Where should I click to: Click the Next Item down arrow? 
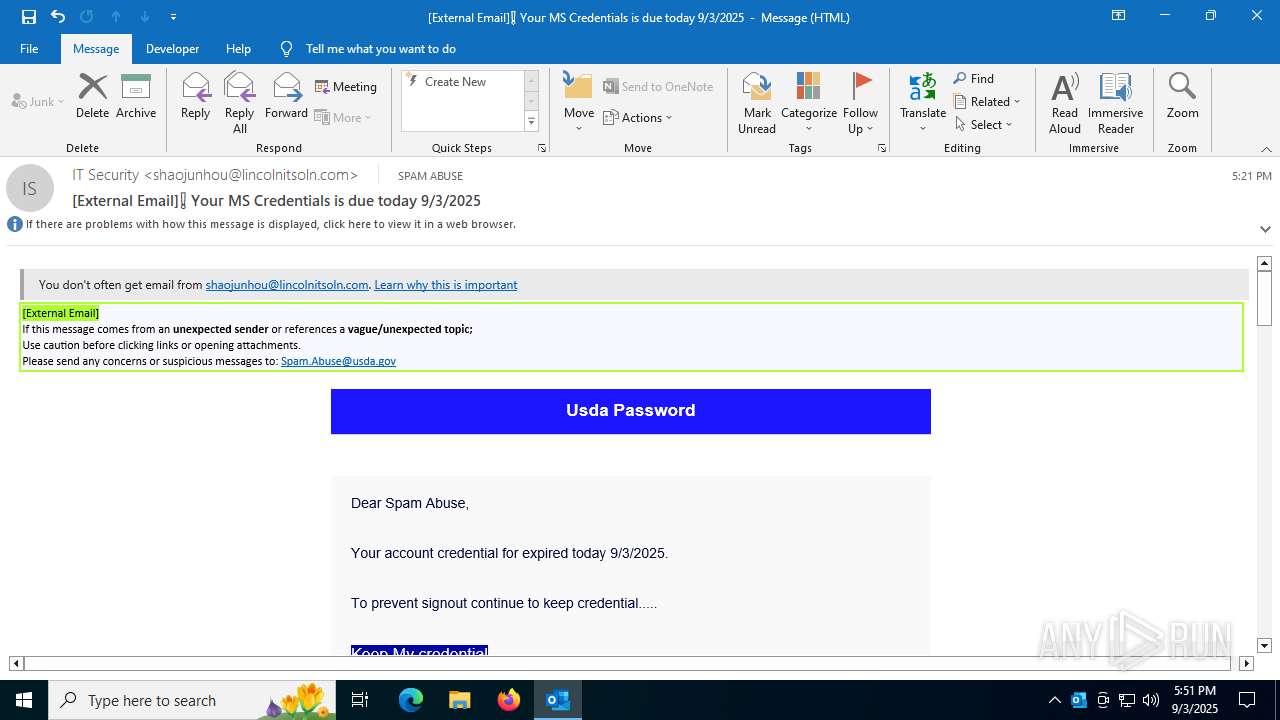(x=145, y=17)
